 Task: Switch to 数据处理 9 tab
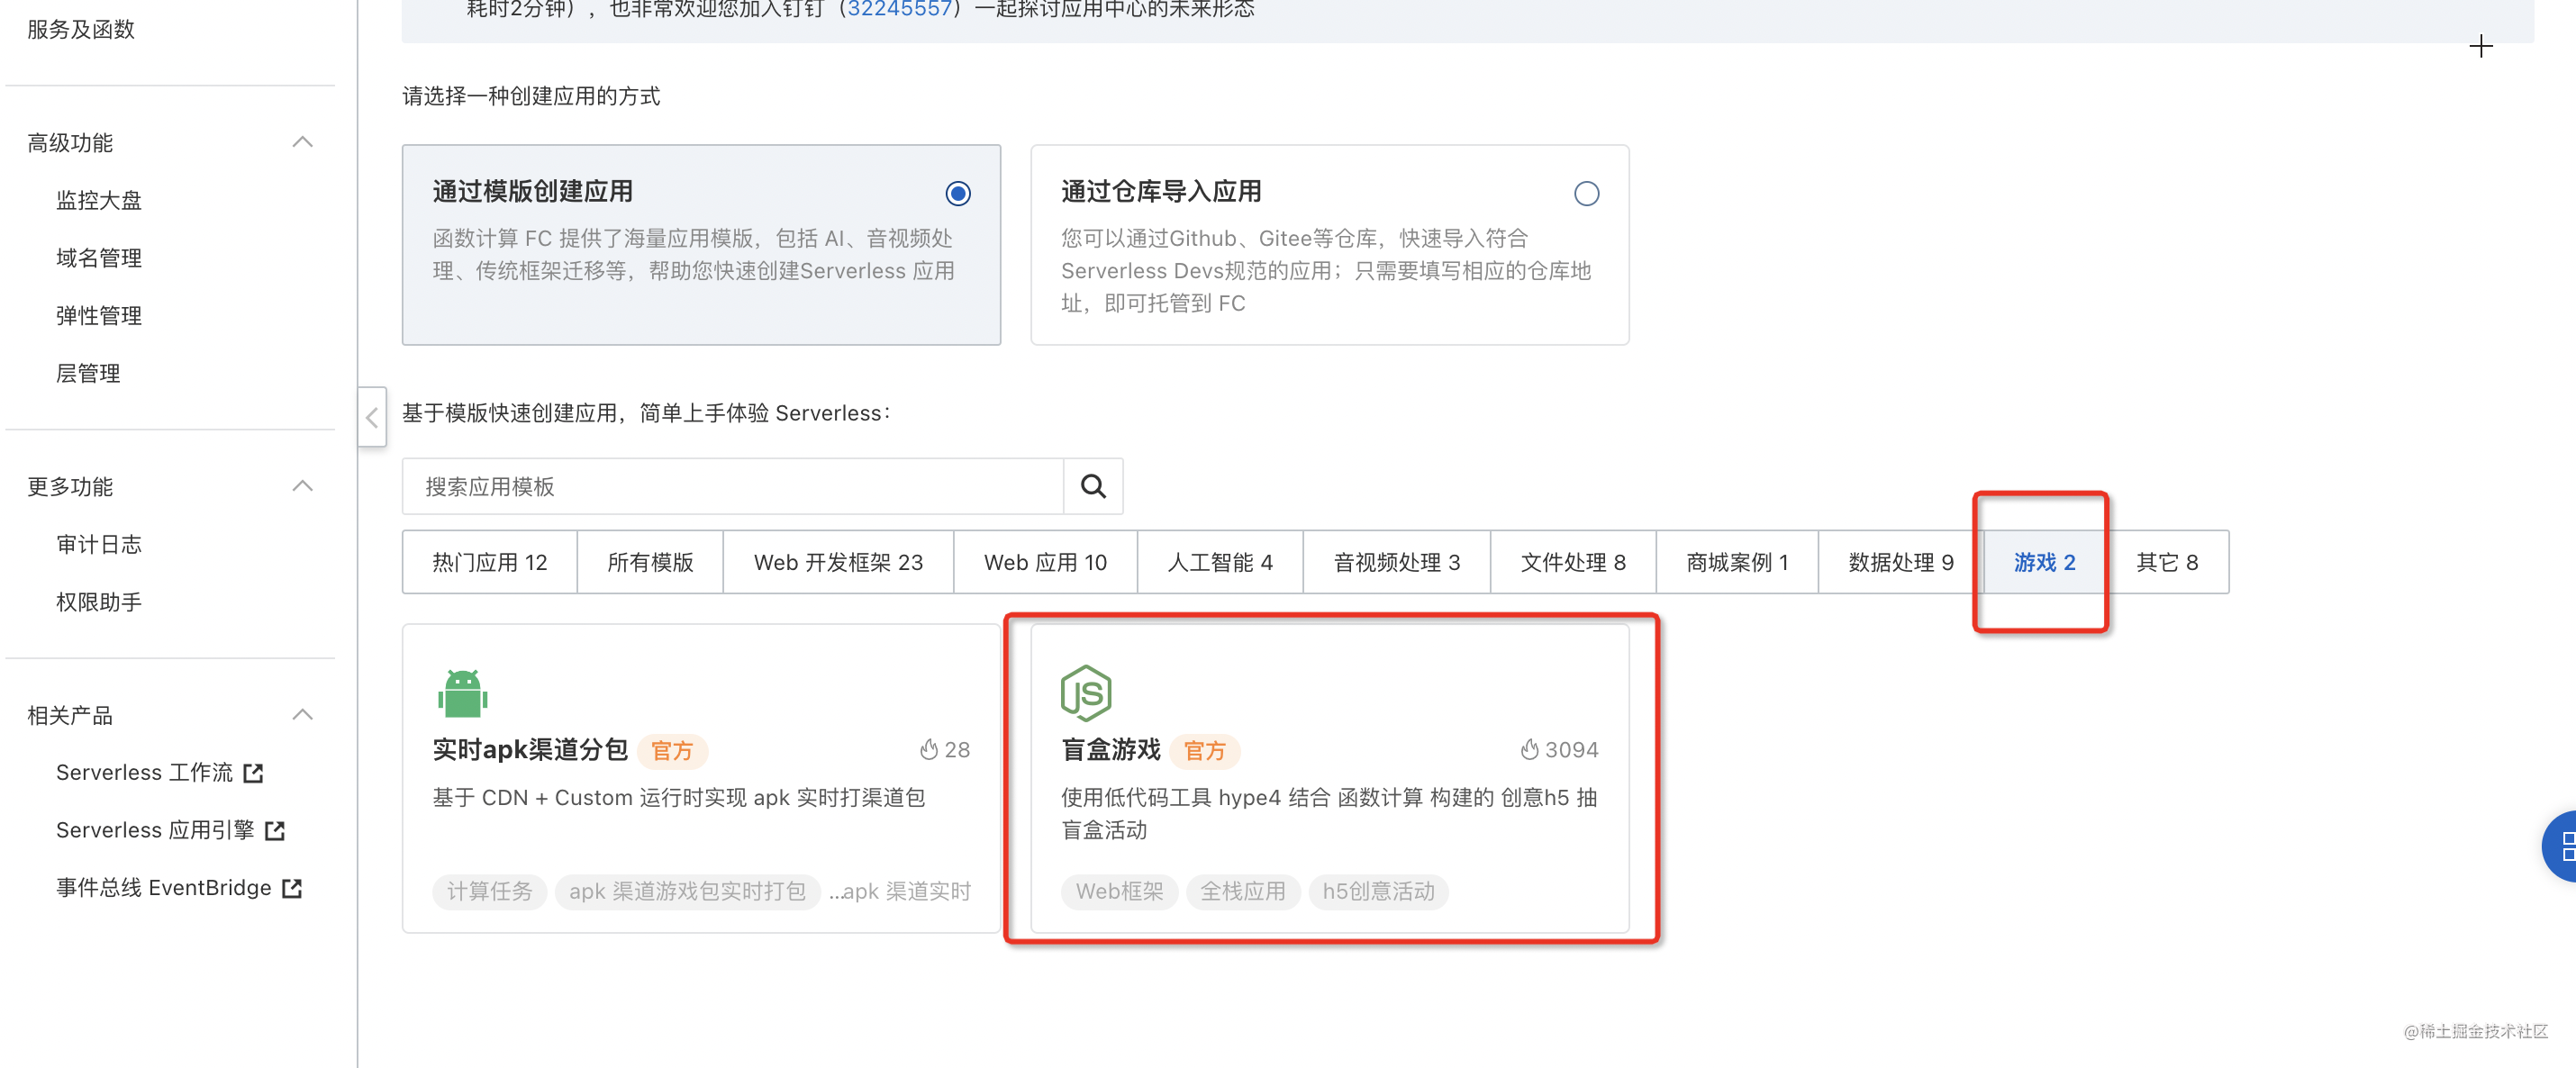1901,563
